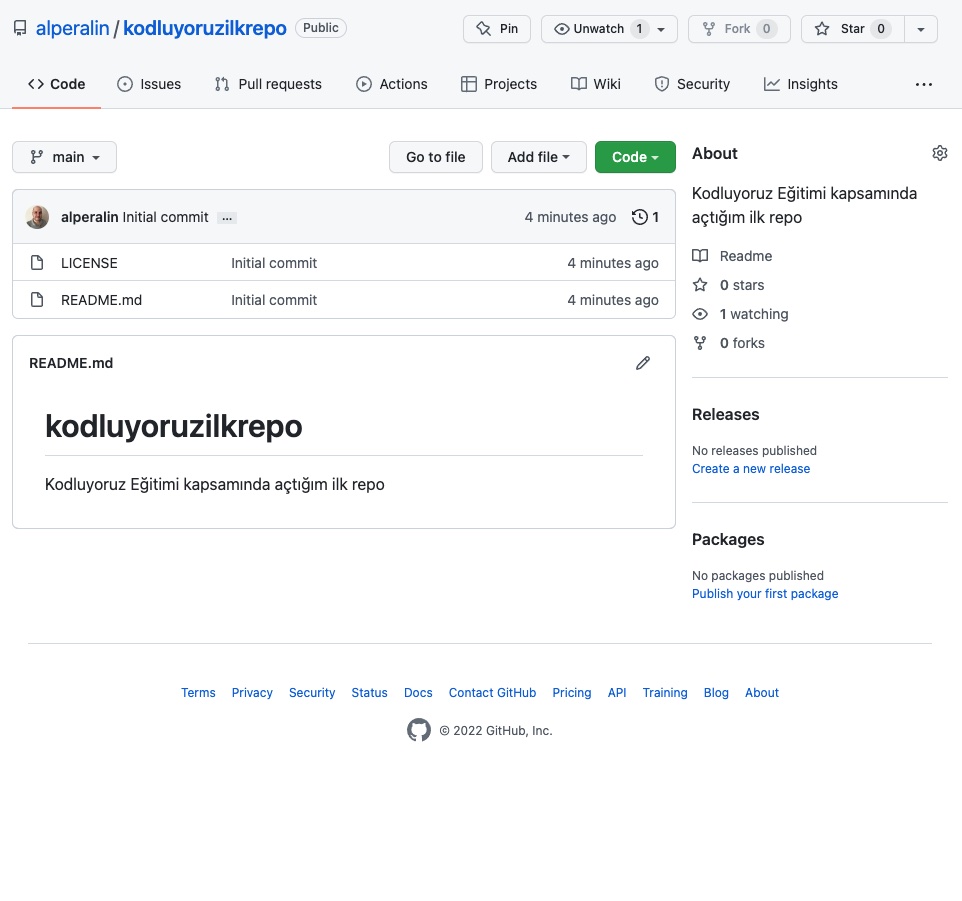This screenshot has width=962, height=901.
Task: Click the LICENSE row's Initial commit message
Action: (274, 263)
